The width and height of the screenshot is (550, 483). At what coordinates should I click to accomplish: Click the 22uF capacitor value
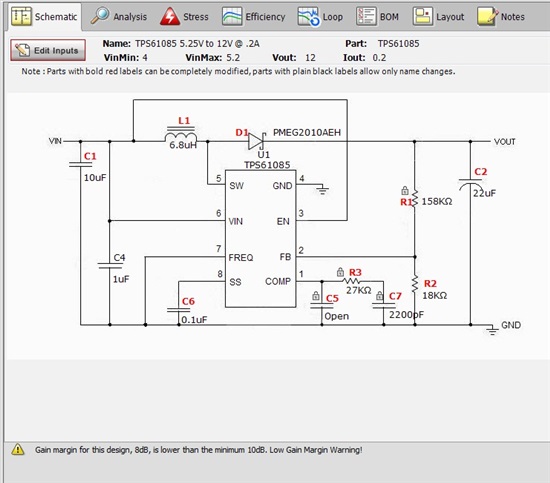[x=484, y=193]
